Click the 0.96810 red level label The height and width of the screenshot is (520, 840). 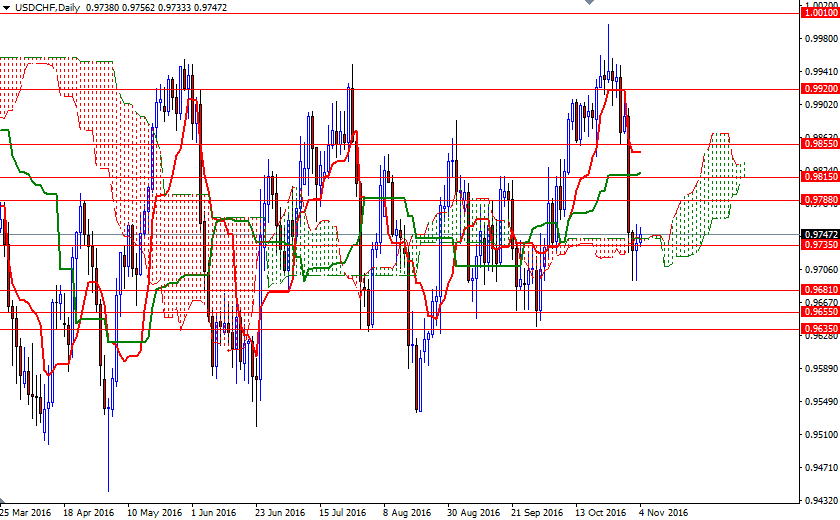[x=820, y=290]
